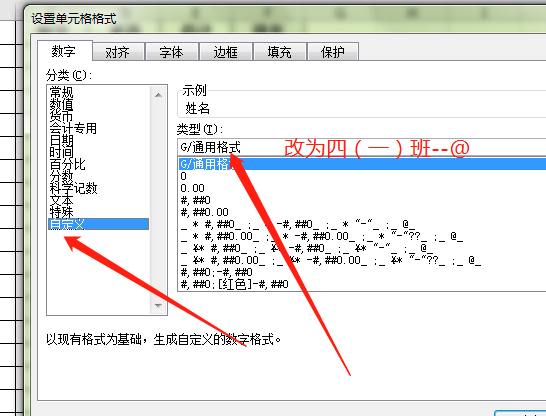Select format code #,##0
Image resolution: width=546 pixels, height=416 pixels.
(x=362, y=200)
